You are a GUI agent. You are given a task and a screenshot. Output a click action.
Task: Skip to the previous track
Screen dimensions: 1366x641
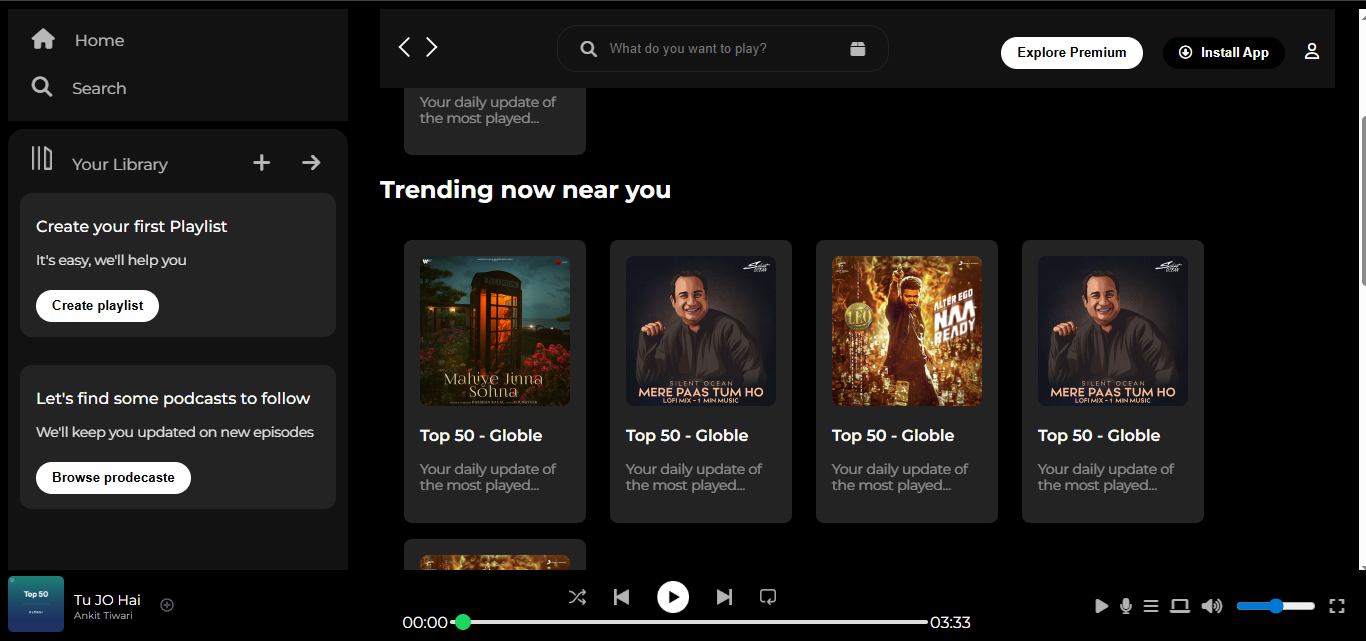click(621, 597)
